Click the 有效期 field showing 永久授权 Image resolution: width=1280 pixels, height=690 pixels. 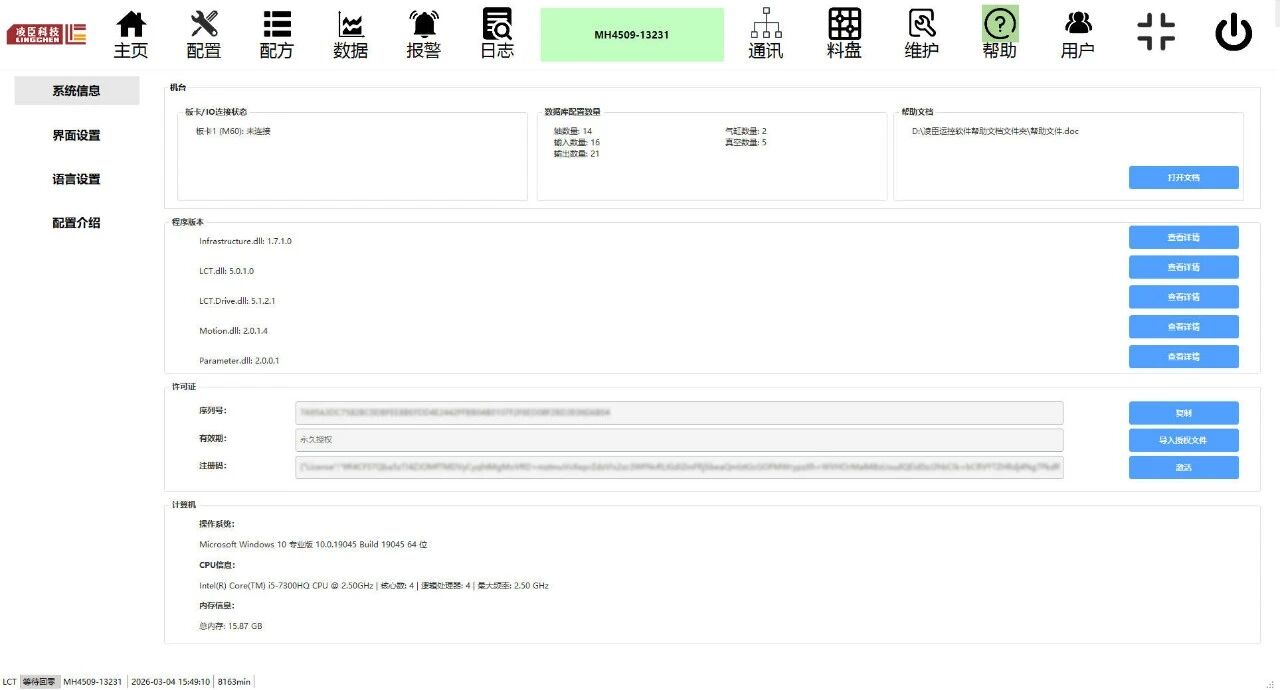[x=679, y=440]
